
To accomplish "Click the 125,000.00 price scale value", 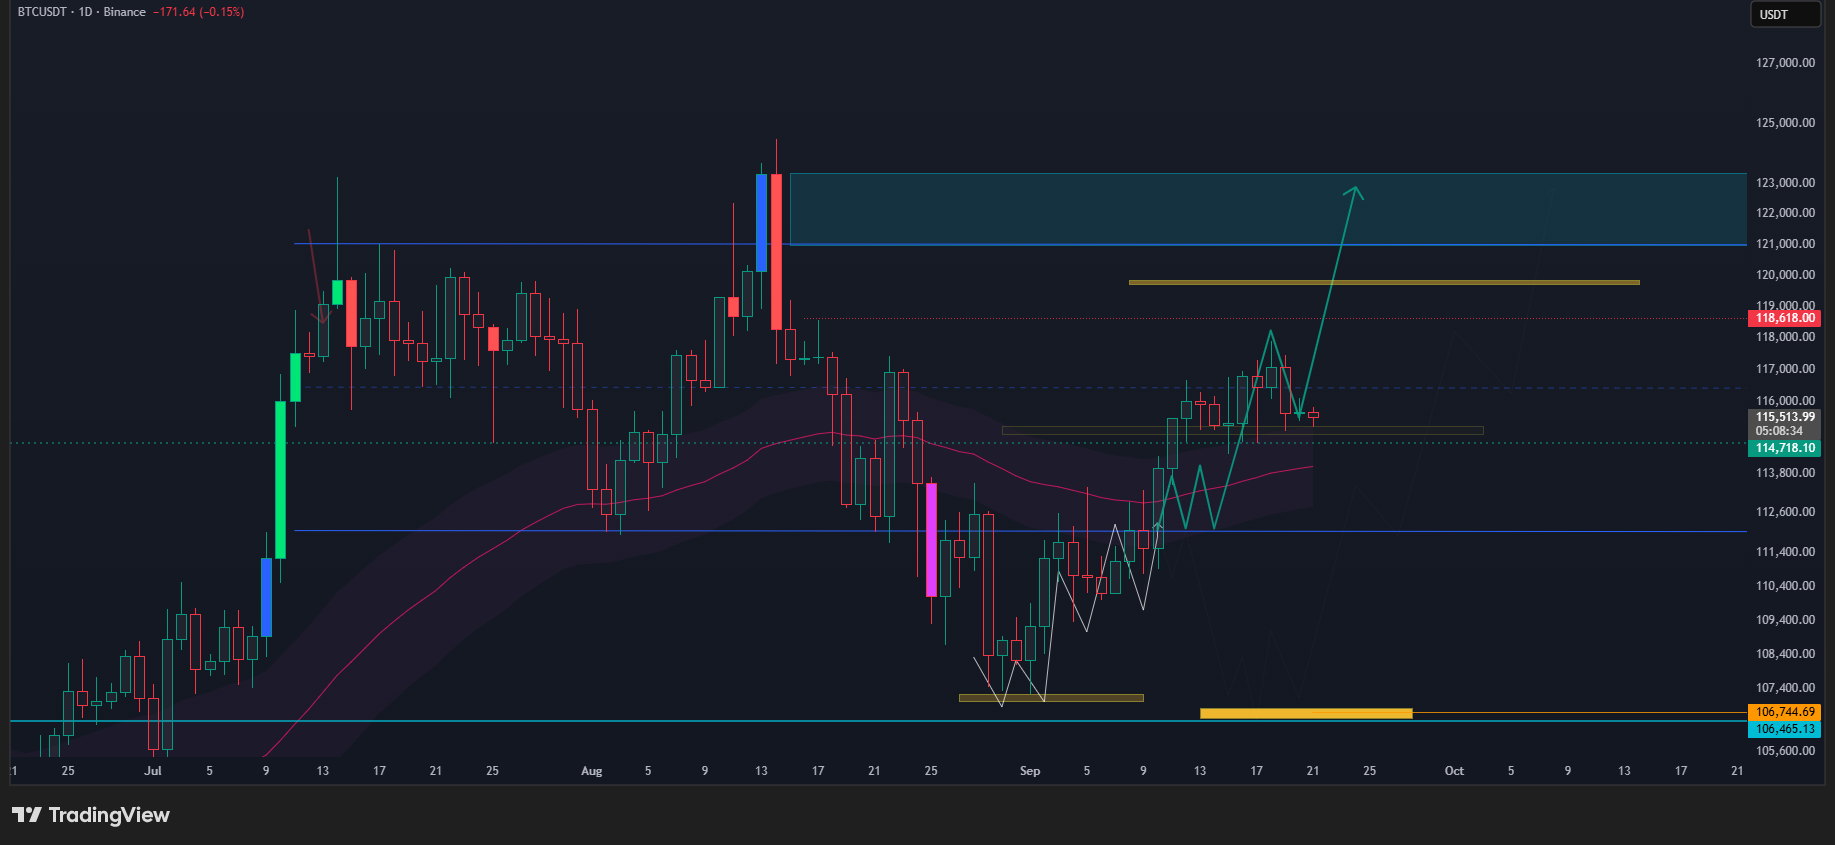I will pos(1785,123).
